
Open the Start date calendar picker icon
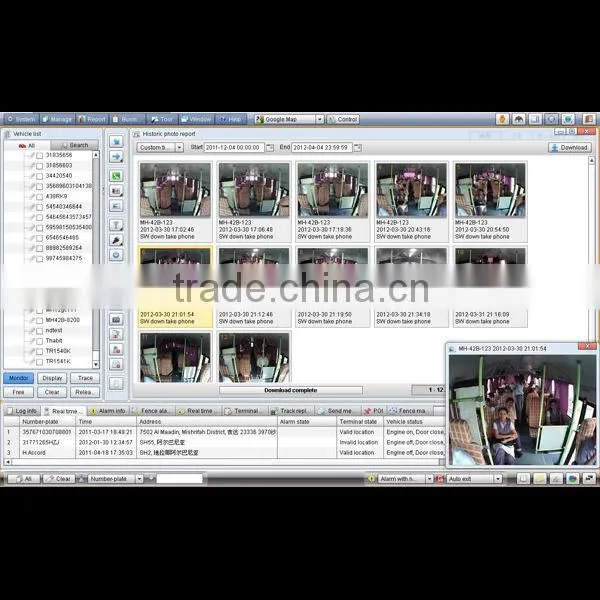pyautogui.click(x=270, y=148)
